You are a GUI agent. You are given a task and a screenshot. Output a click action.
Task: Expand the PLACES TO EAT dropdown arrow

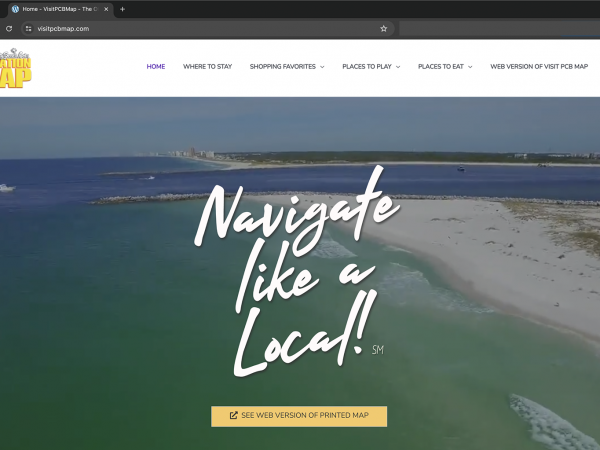[470, 67]
